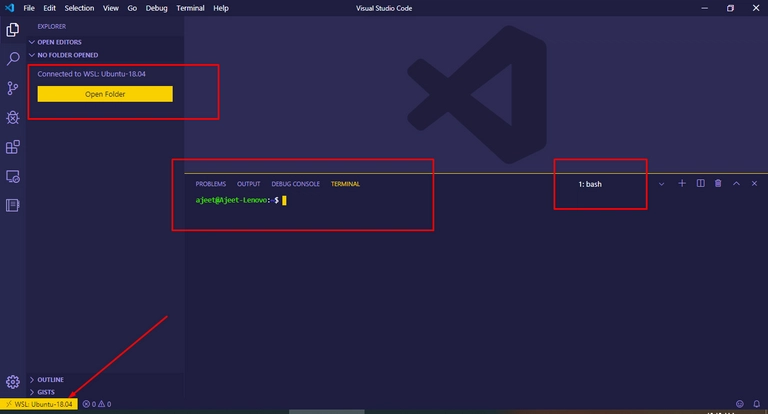The width and height of the screenshot is (768, 414).
Task: Open the Terminal menu
Action: [190, 8]
